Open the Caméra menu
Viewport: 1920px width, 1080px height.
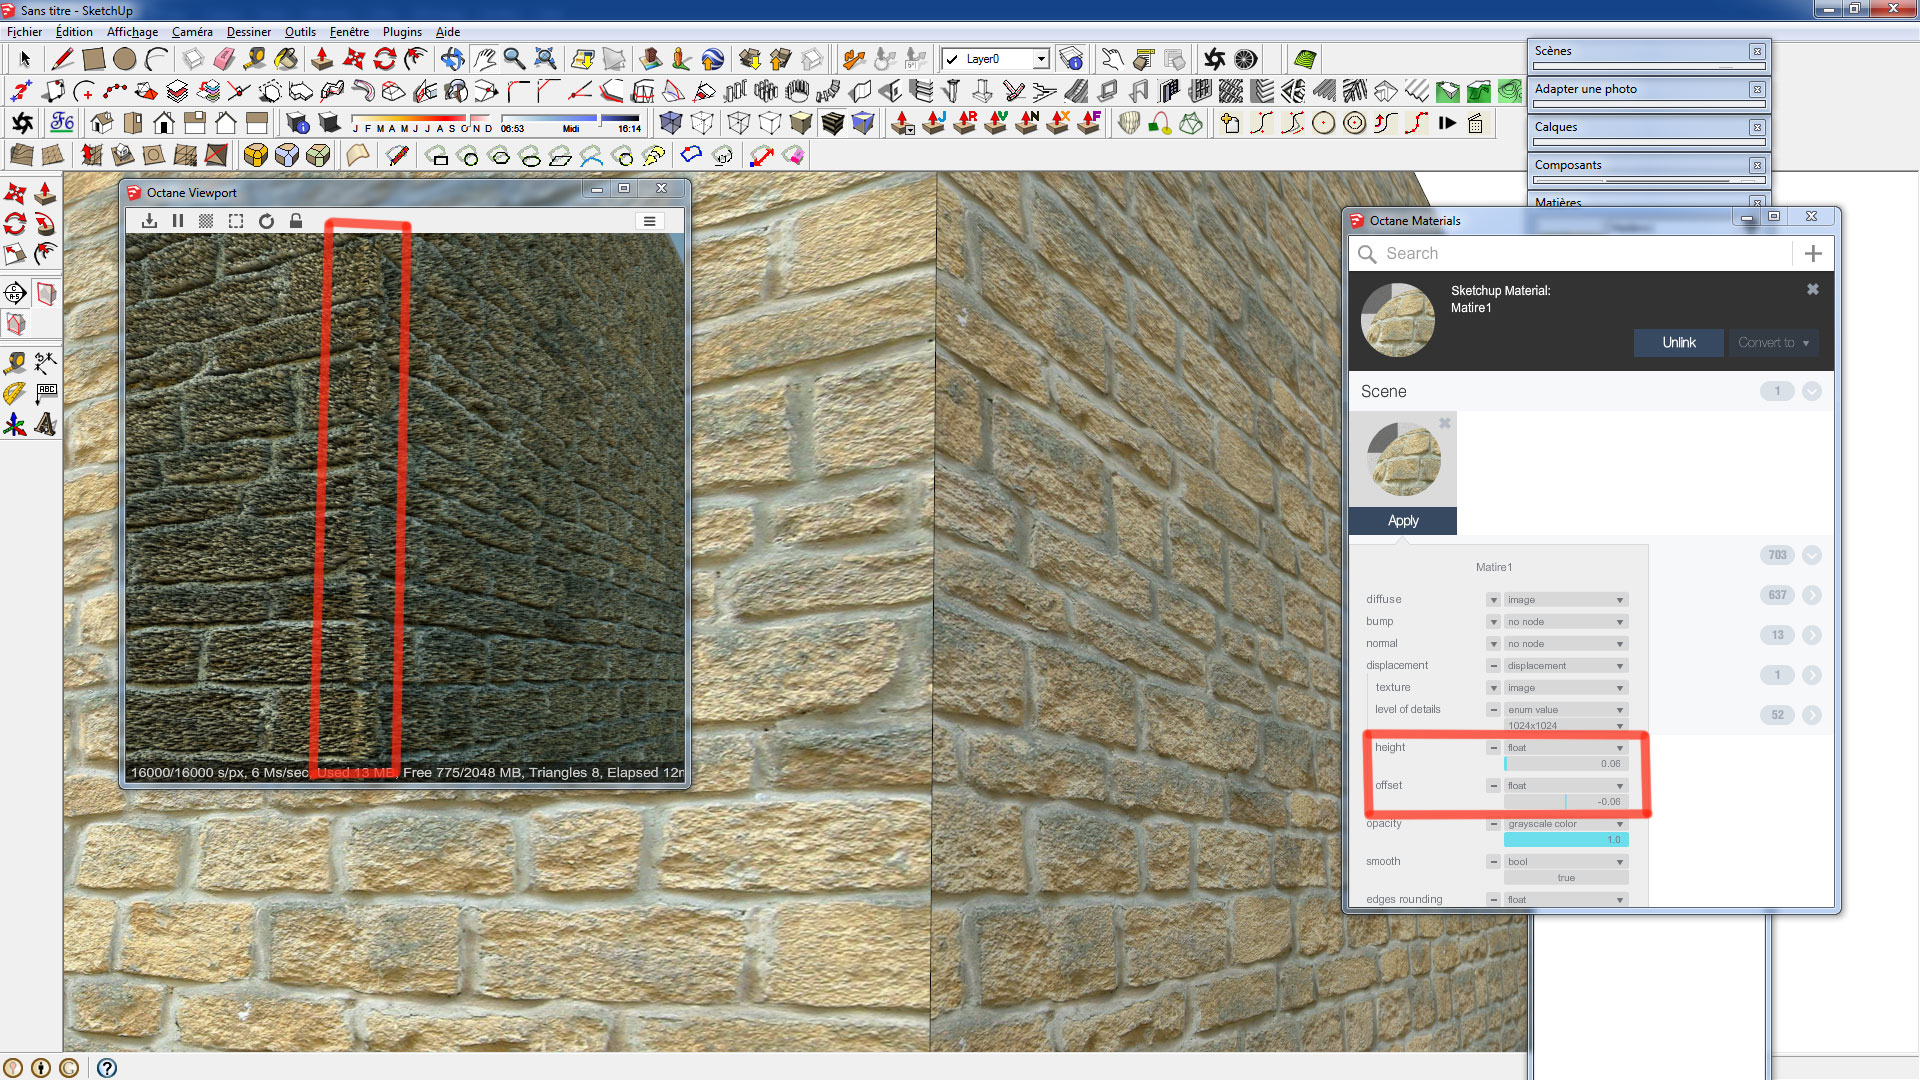coord(192,32)
